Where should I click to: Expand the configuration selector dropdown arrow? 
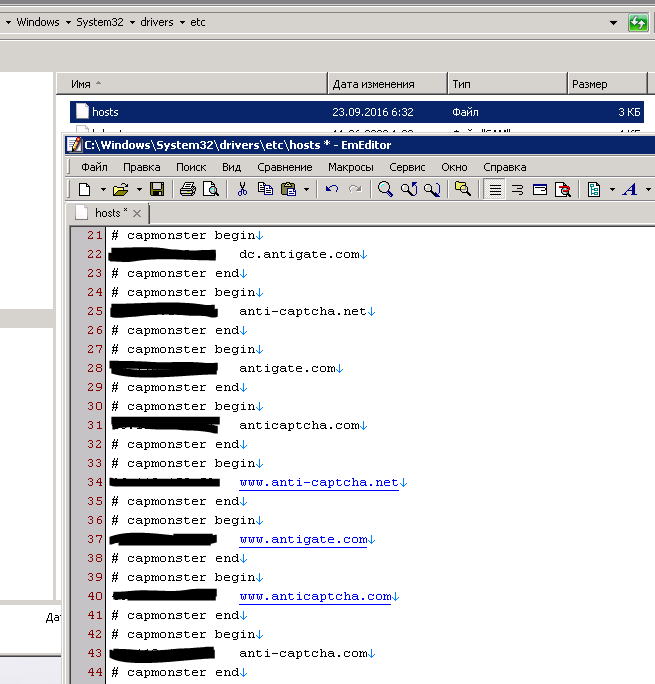click(x=612, y=190)
